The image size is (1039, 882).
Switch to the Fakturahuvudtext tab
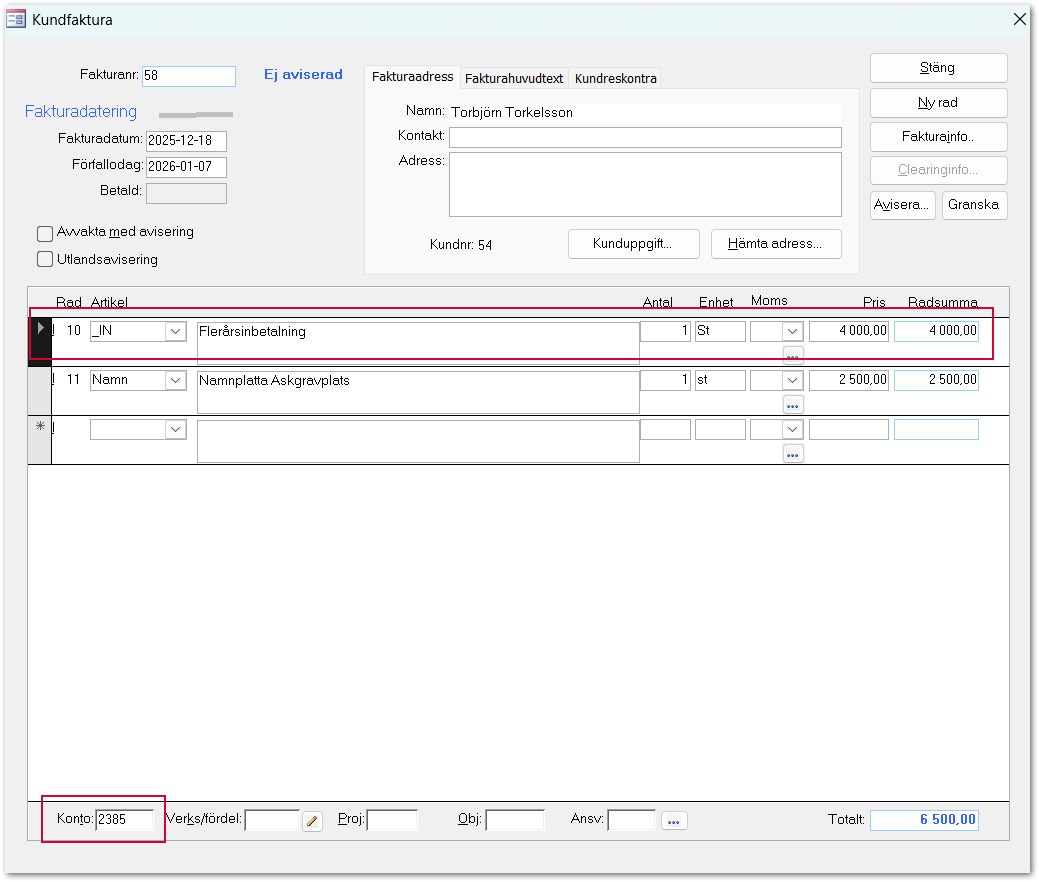514,78
